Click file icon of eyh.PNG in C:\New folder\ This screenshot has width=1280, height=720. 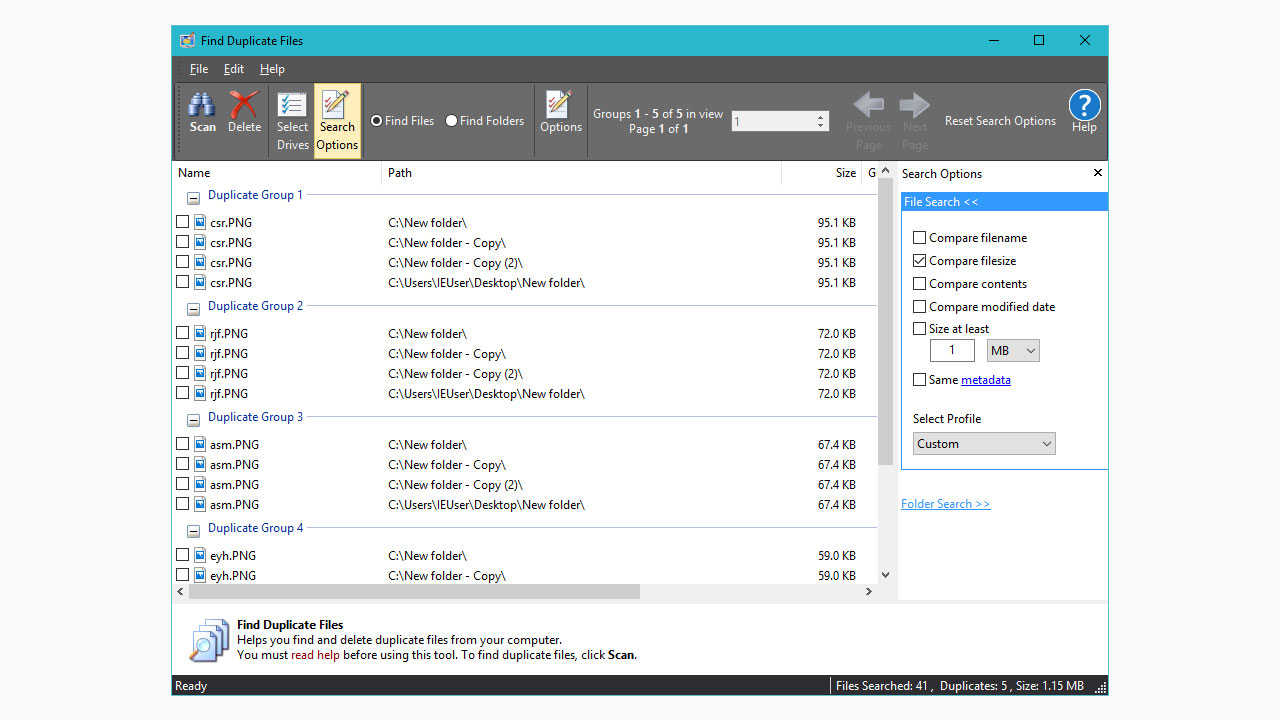coord(200,555)
